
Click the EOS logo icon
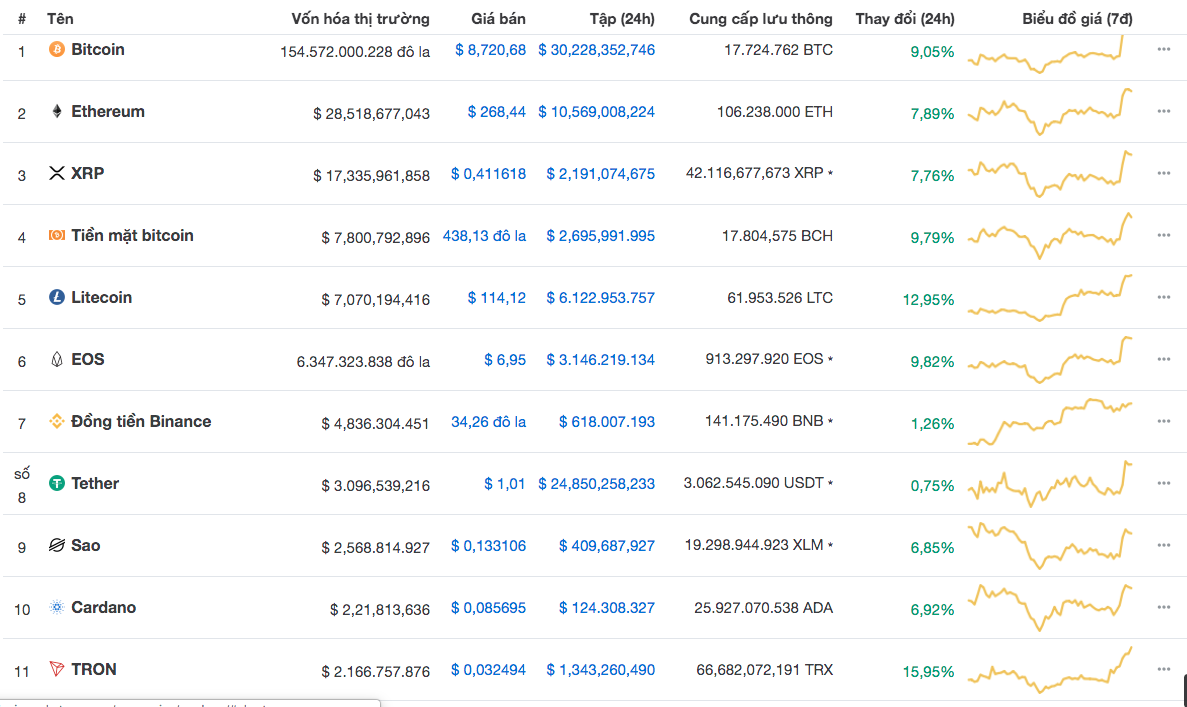[x=57, y=359]
